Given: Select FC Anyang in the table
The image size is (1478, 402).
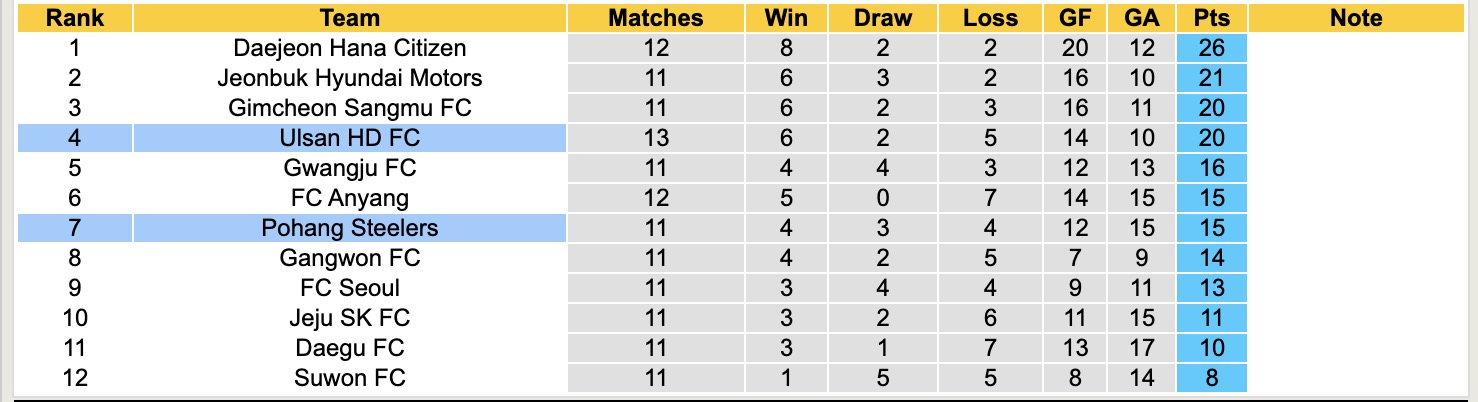Looking at the screenshot, I should 350,198.
